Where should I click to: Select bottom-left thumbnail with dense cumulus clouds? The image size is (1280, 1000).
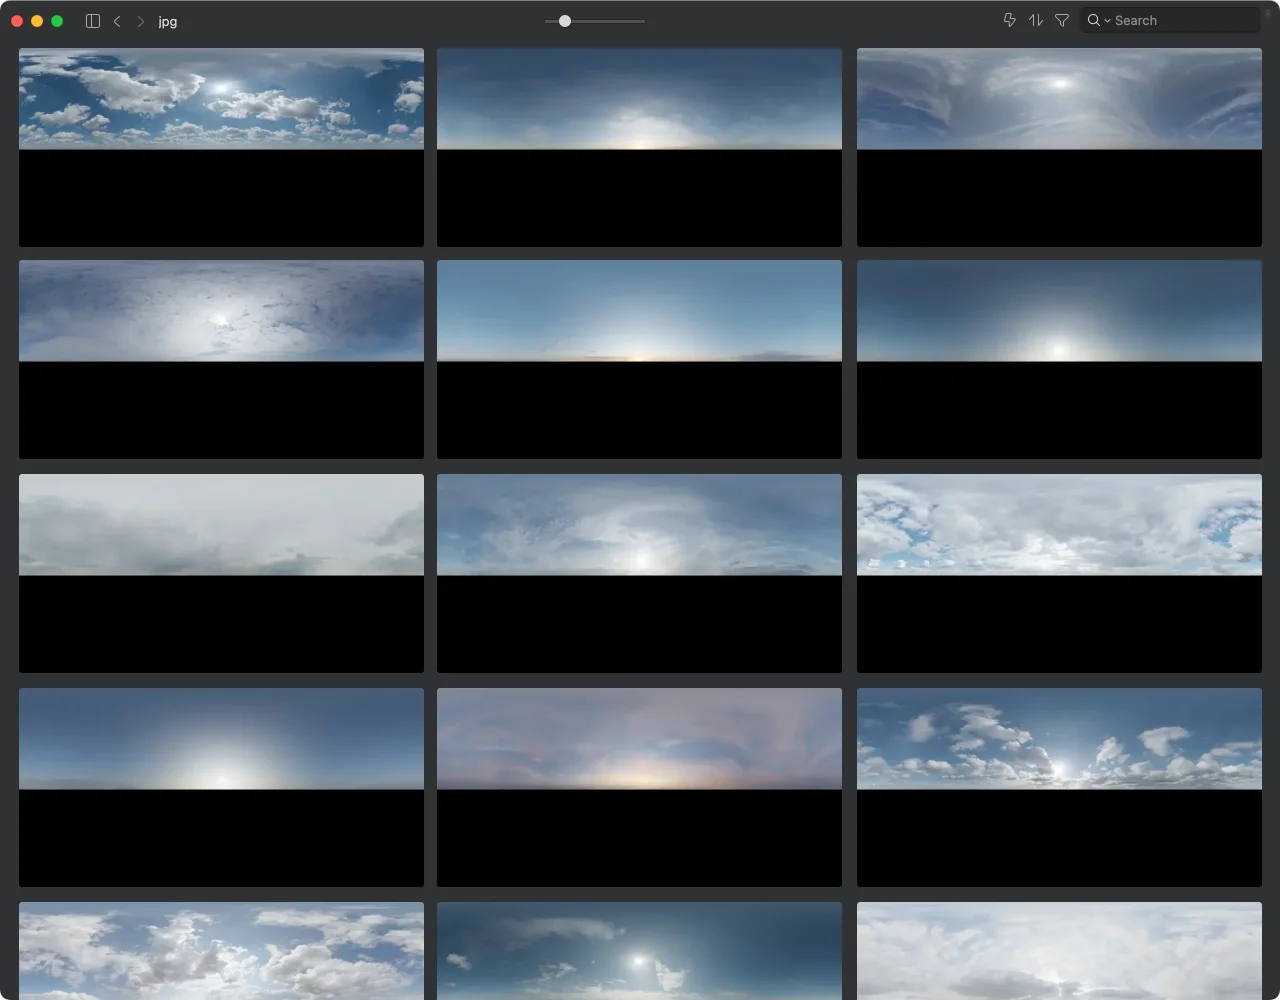(221, 951)
